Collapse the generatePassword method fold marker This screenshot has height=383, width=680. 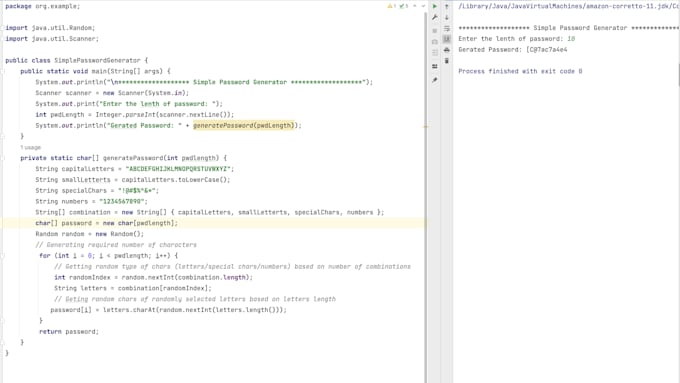pos(2,158)
